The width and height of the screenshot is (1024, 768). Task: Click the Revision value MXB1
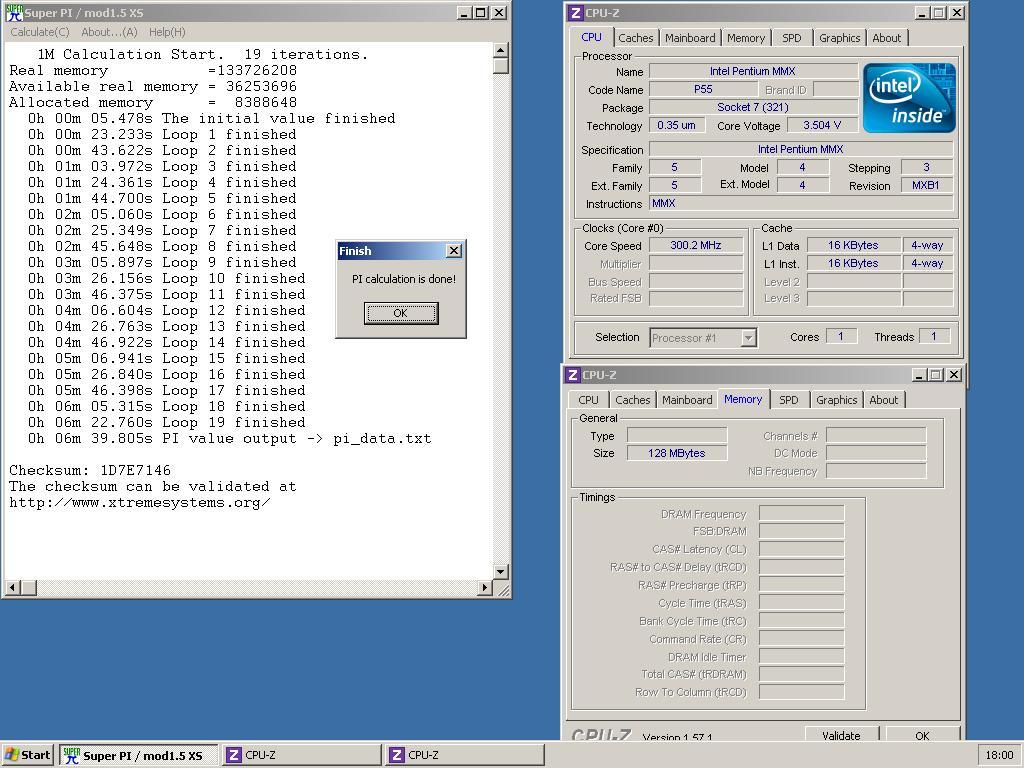926,185
